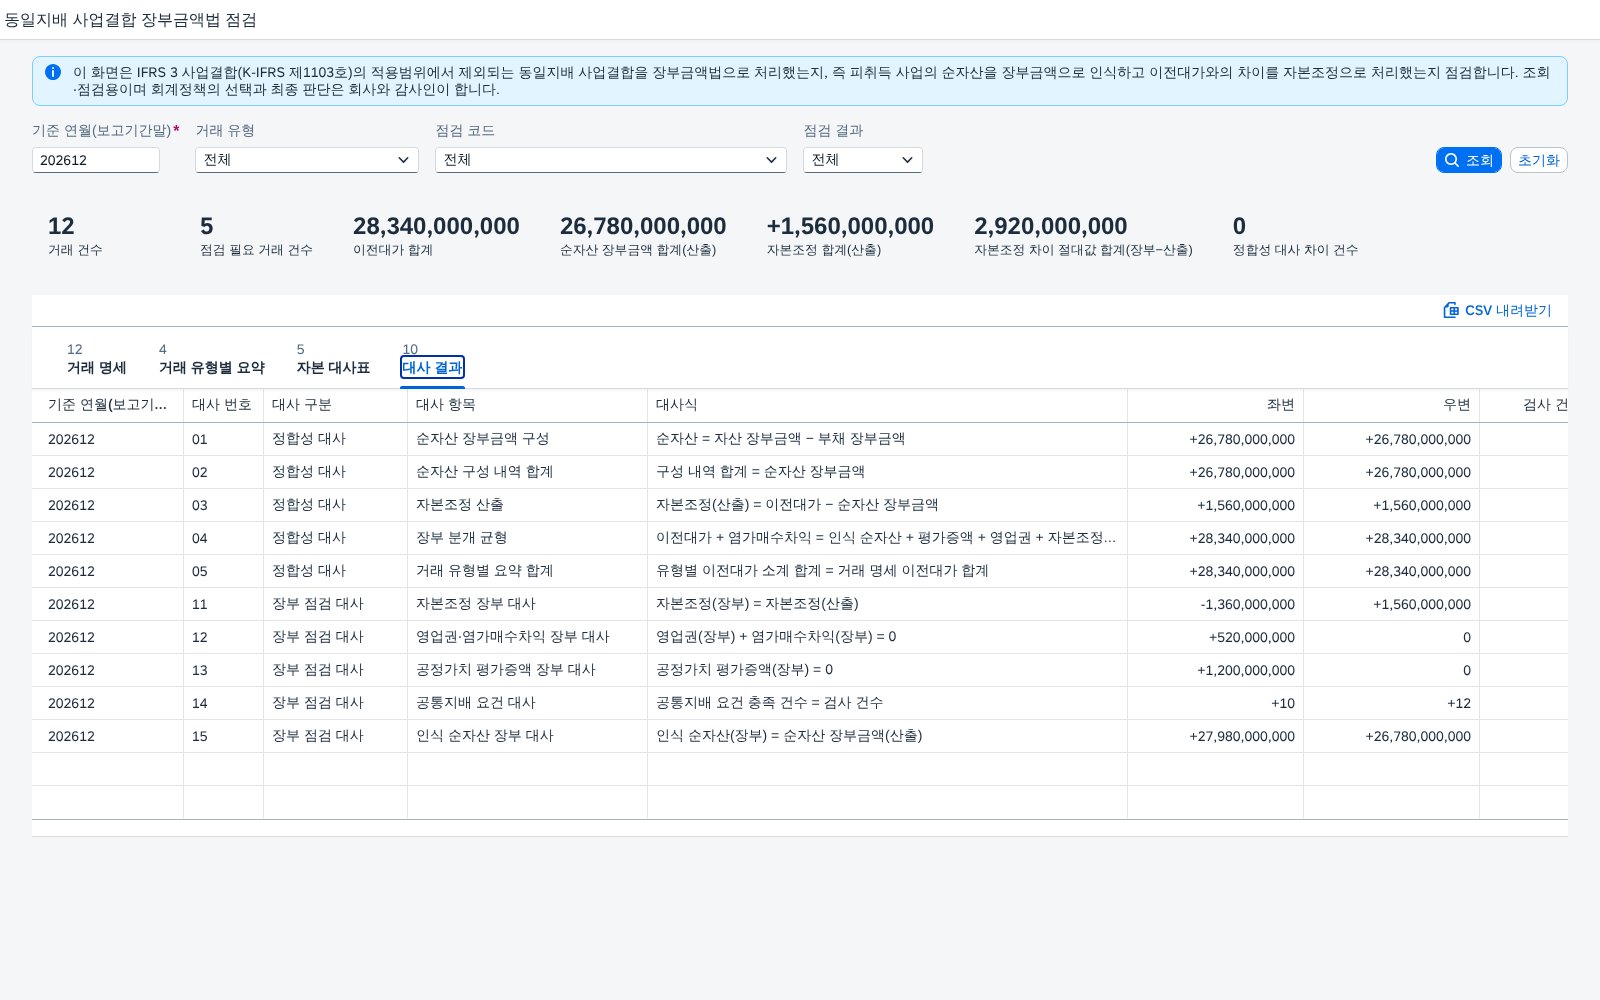Click the 2,920,000,000 자본조정 차이 KPI
This screenshot has height=1000, width=1600.
point(1083,236)
